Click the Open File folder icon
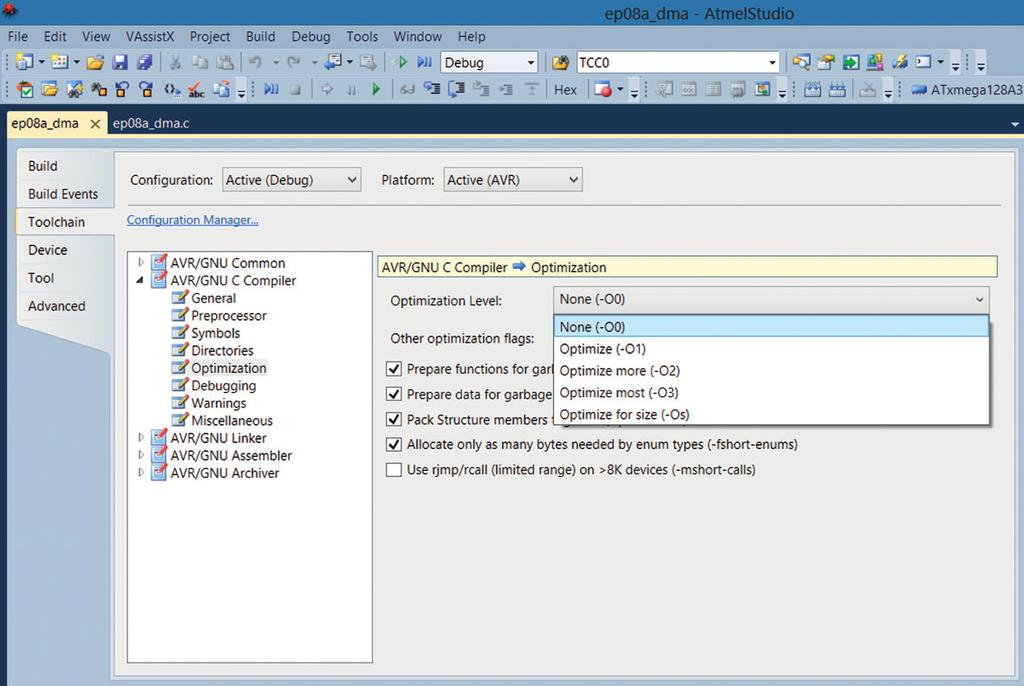1024x686 pixels. (95, 62)
